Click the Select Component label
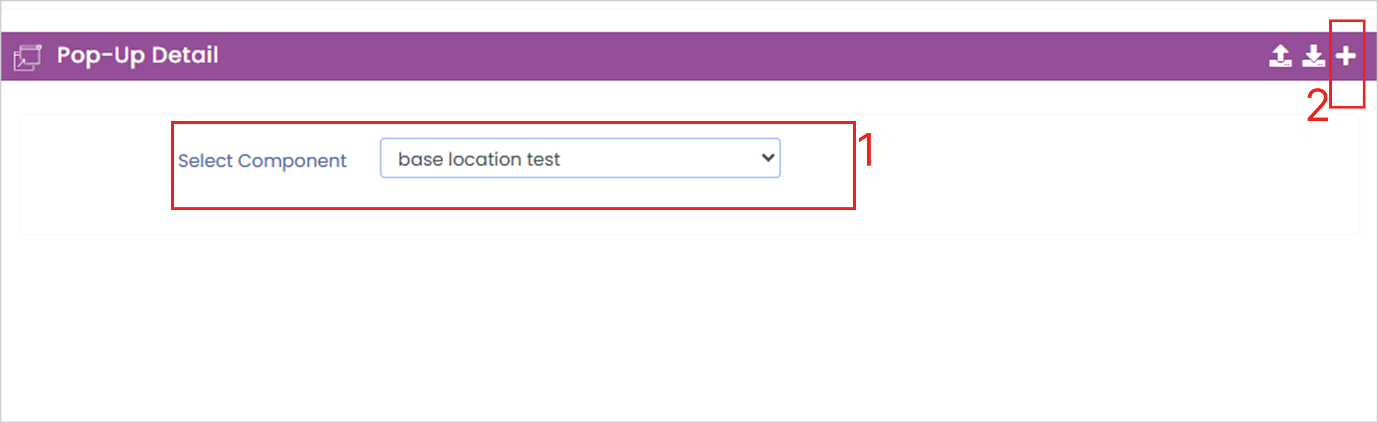Image resolution: width=1378 pixels, height=423 pixels. coord(262,160)
